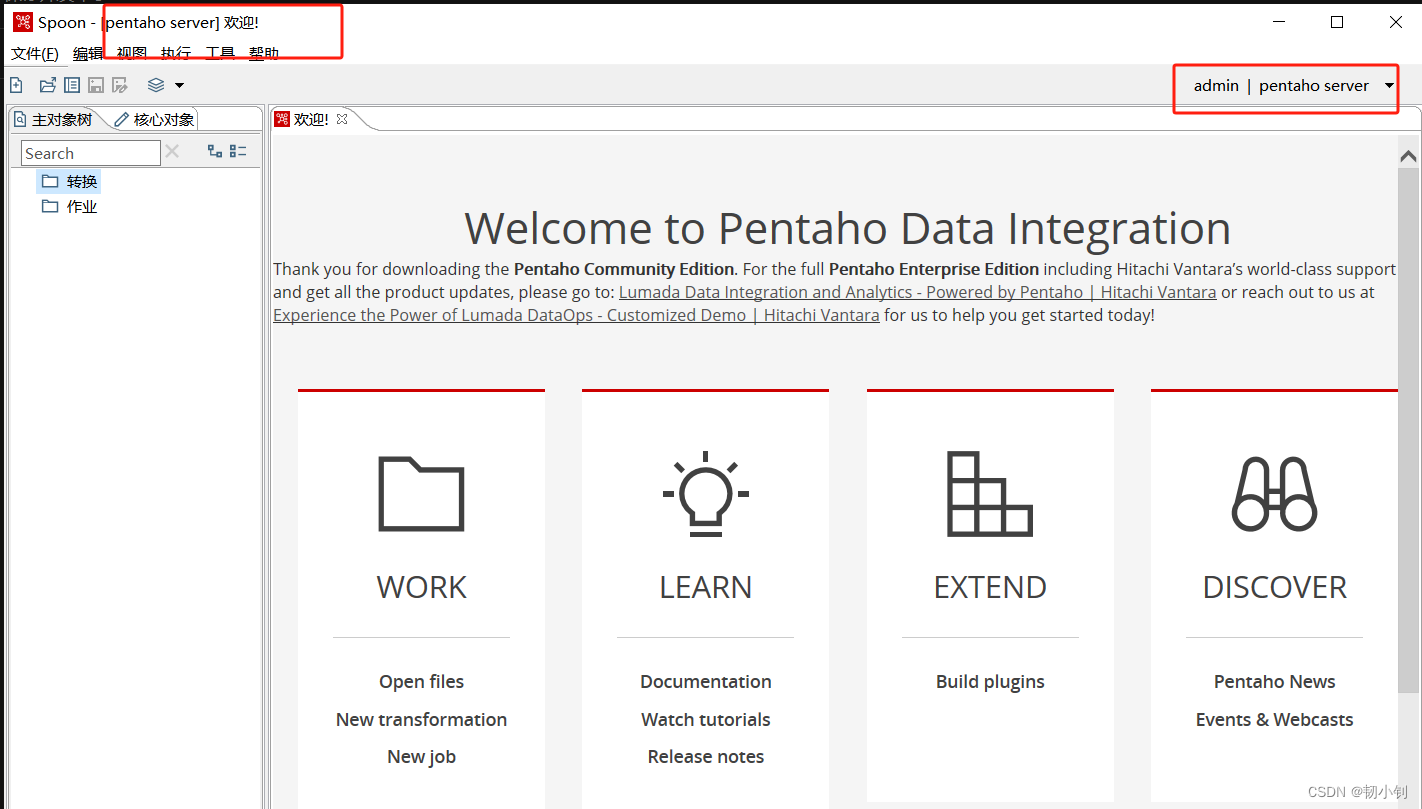Open the Explore repository toolbar icon
1422x809 pixels.
(72, 85)
